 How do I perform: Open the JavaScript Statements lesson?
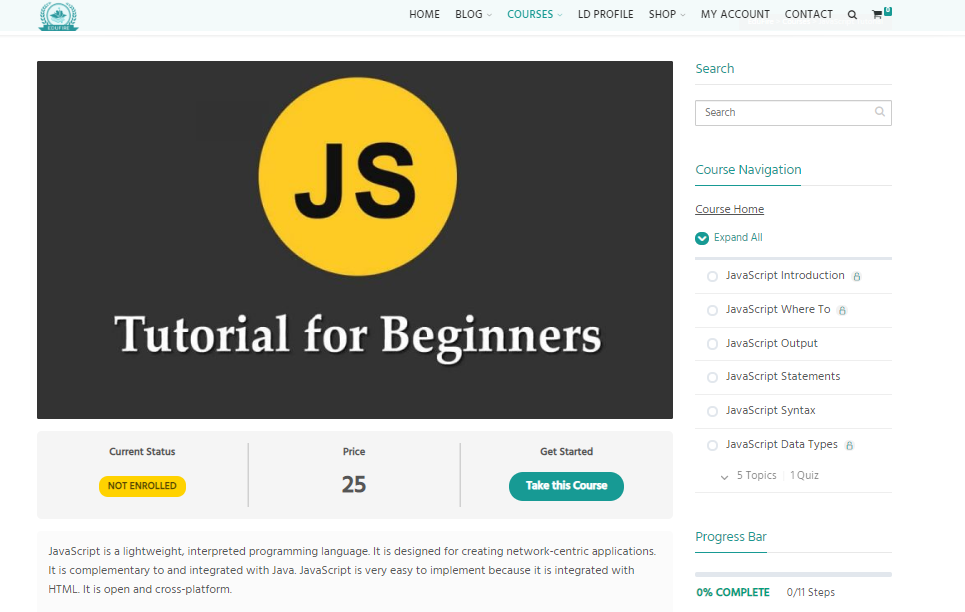pos(783,376)
